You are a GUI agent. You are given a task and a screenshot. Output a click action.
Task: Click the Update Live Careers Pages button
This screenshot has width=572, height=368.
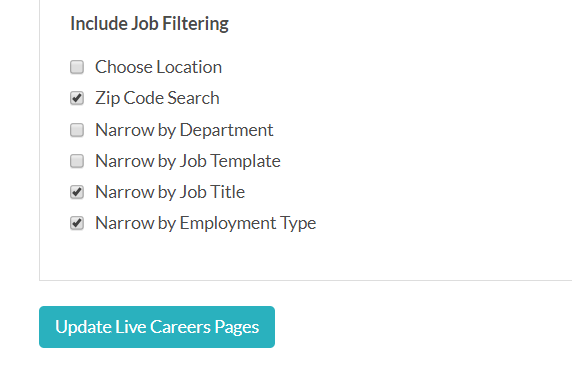click(157, 327)
